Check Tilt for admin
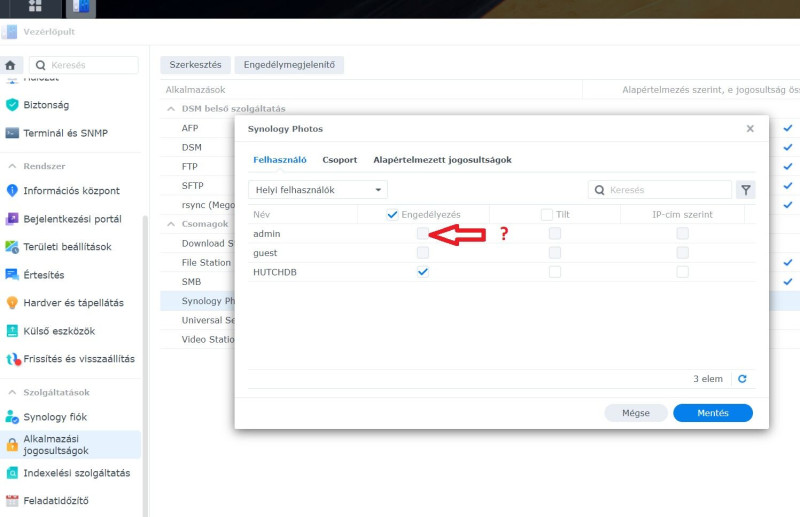The width and height of the screenshot is (800, 517). coord(555,233)
